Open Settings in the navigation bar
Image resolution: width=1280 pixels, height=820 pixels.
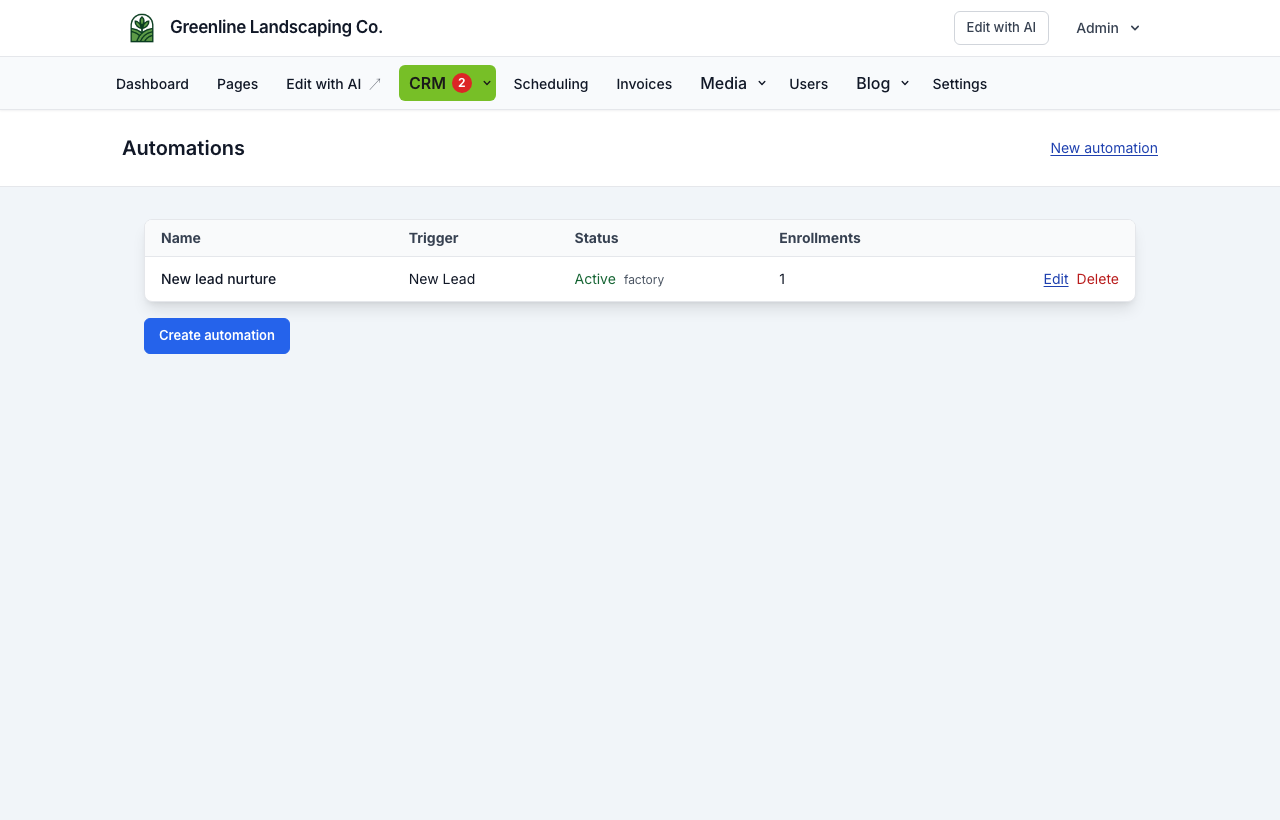pos(960,84)
